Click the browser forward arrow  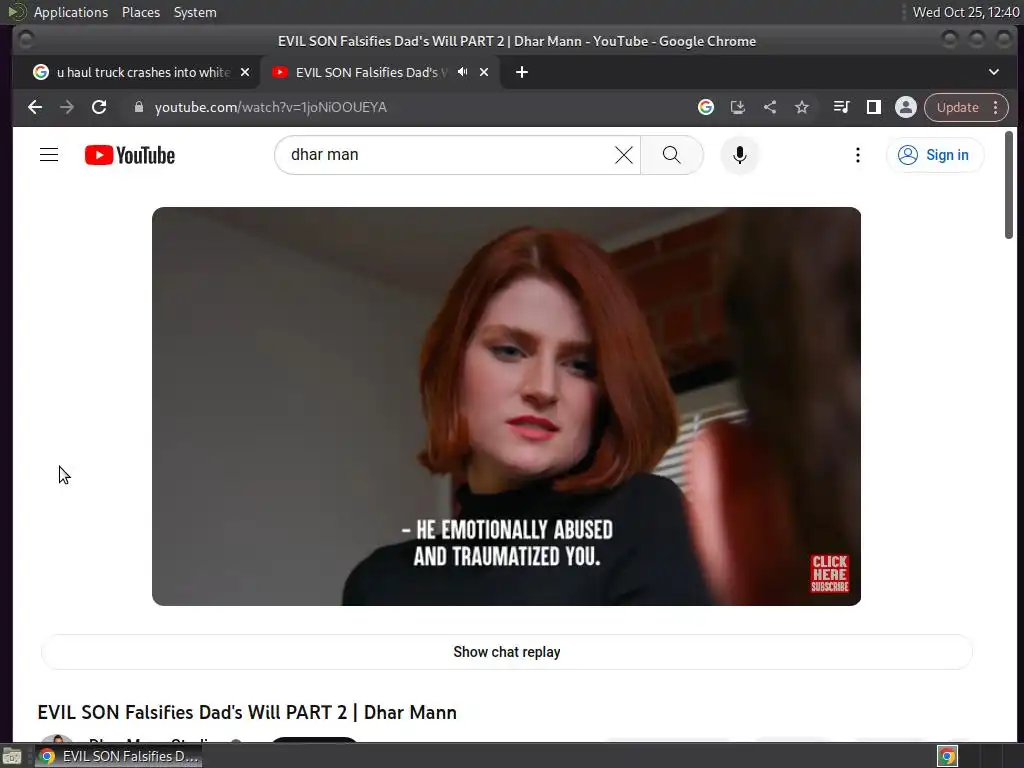tap(67, 107)
